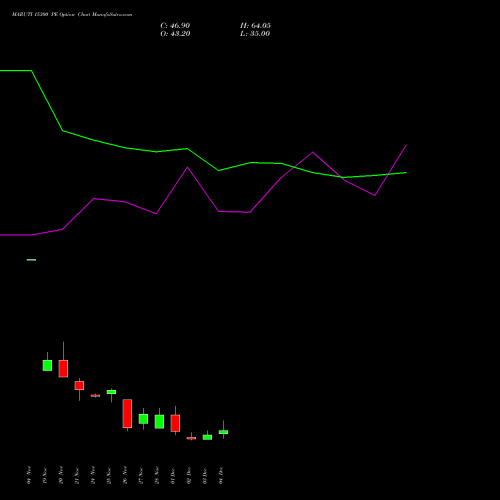Click the chart title 'MARUTI 15200 PE Option Chart'
Screen dimensions: 500x500
point(50,15)
